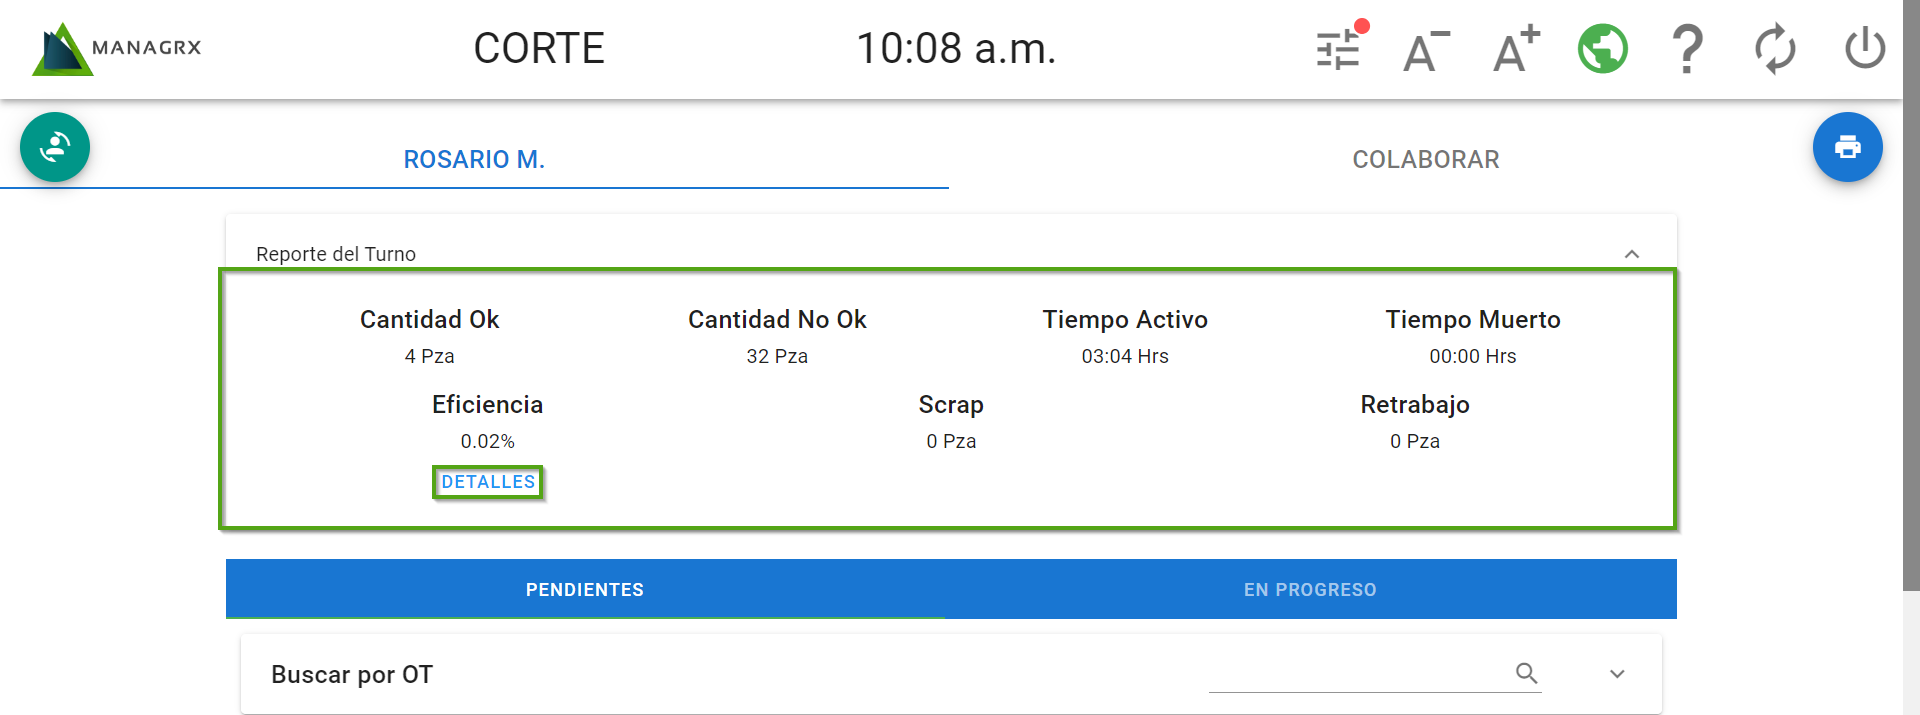Click the OT search input field

tap(1360, 674)
